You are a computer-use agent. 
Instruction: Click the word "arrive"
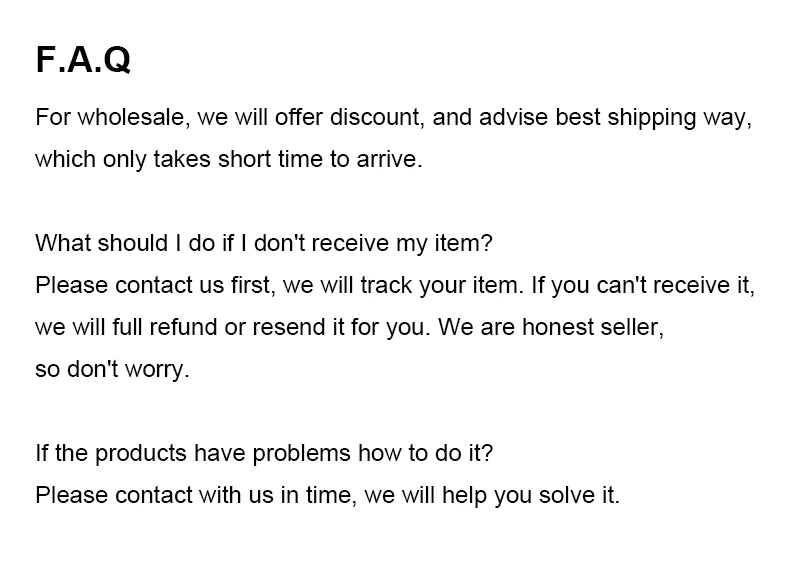coord(388,159)
